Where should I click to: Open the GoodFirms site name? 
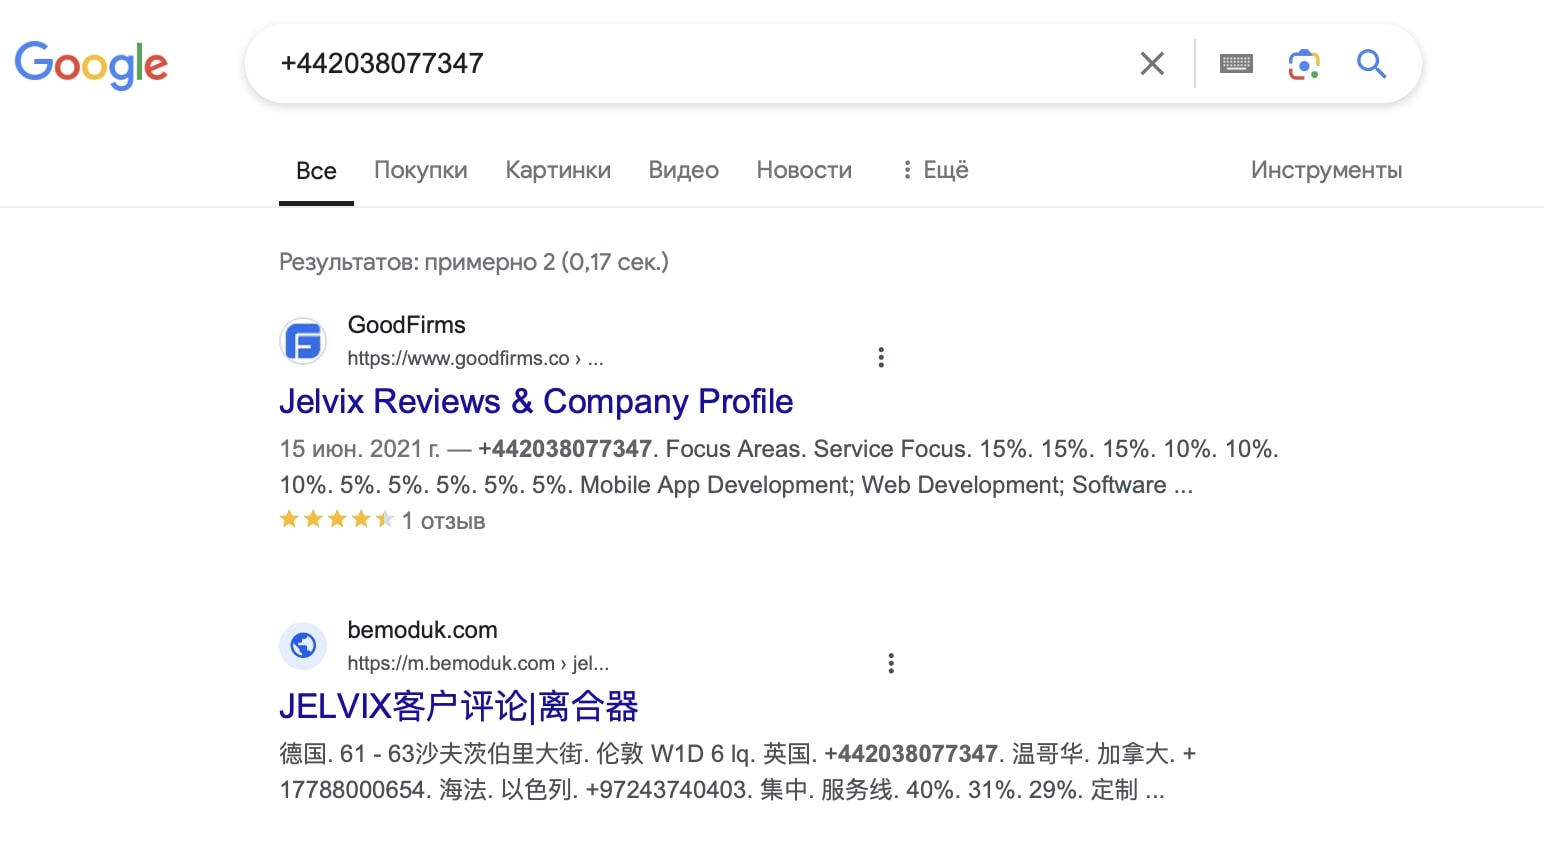click(407, 325)
